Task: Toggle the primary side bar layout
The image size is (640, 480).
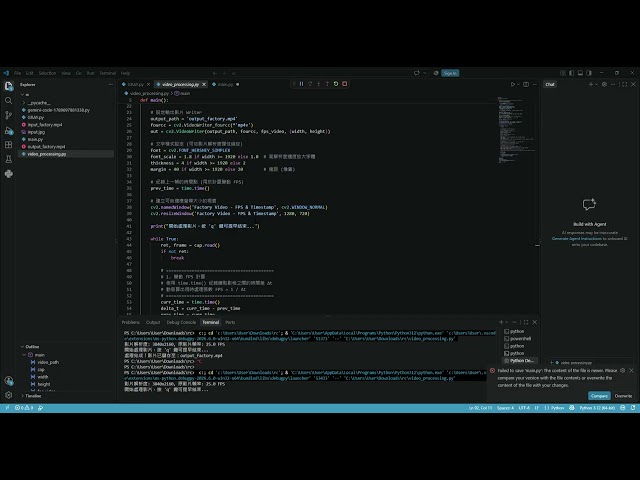Action: [x=571, y=73]
